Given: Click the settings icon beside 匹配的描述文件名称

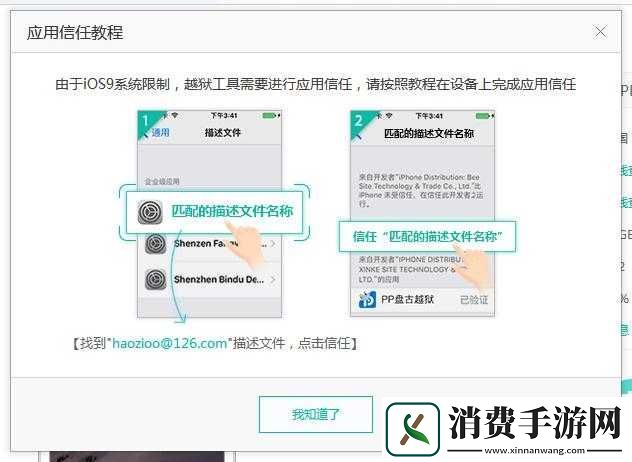Looking at the screenshot, I should [150, 212].
